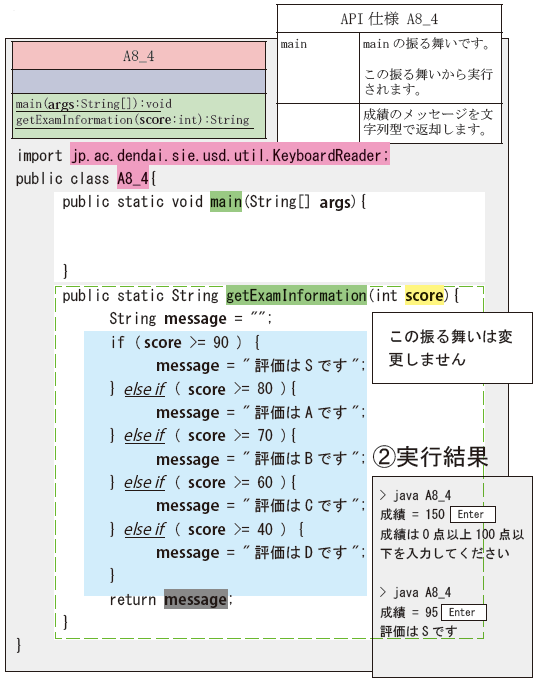
Task: Click the green-highlighted 'main' method name
Action: tap(226, 202)
